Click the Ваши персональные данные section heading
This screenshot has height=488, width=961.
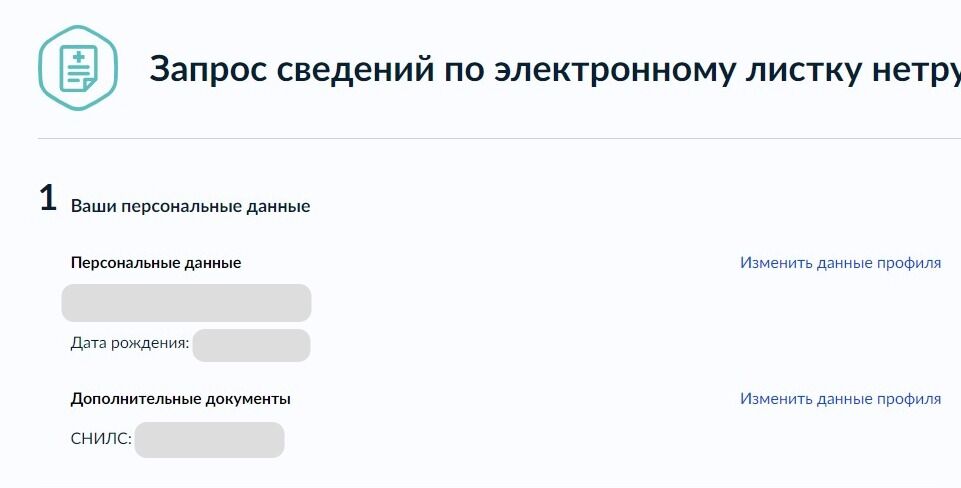(x=191, y=206)
